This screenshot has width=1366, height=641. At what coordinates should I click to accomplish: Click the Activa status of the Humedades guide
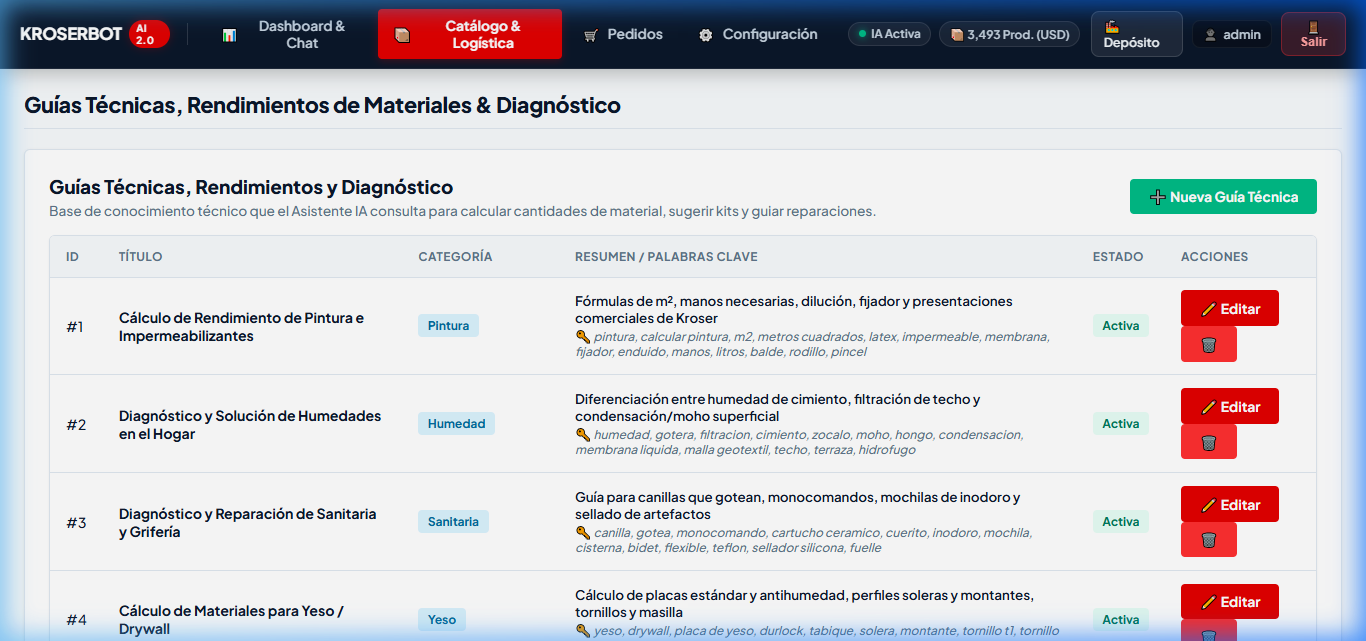[1121, 423]
